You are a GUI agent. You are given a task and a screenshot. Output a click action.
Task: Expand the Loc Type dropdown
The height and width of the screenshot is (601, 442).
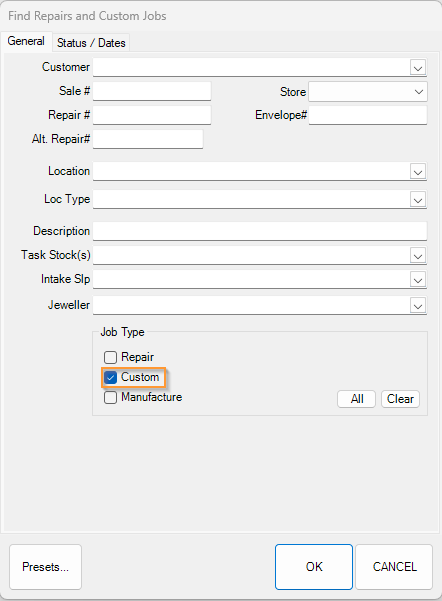pos(418,200)
